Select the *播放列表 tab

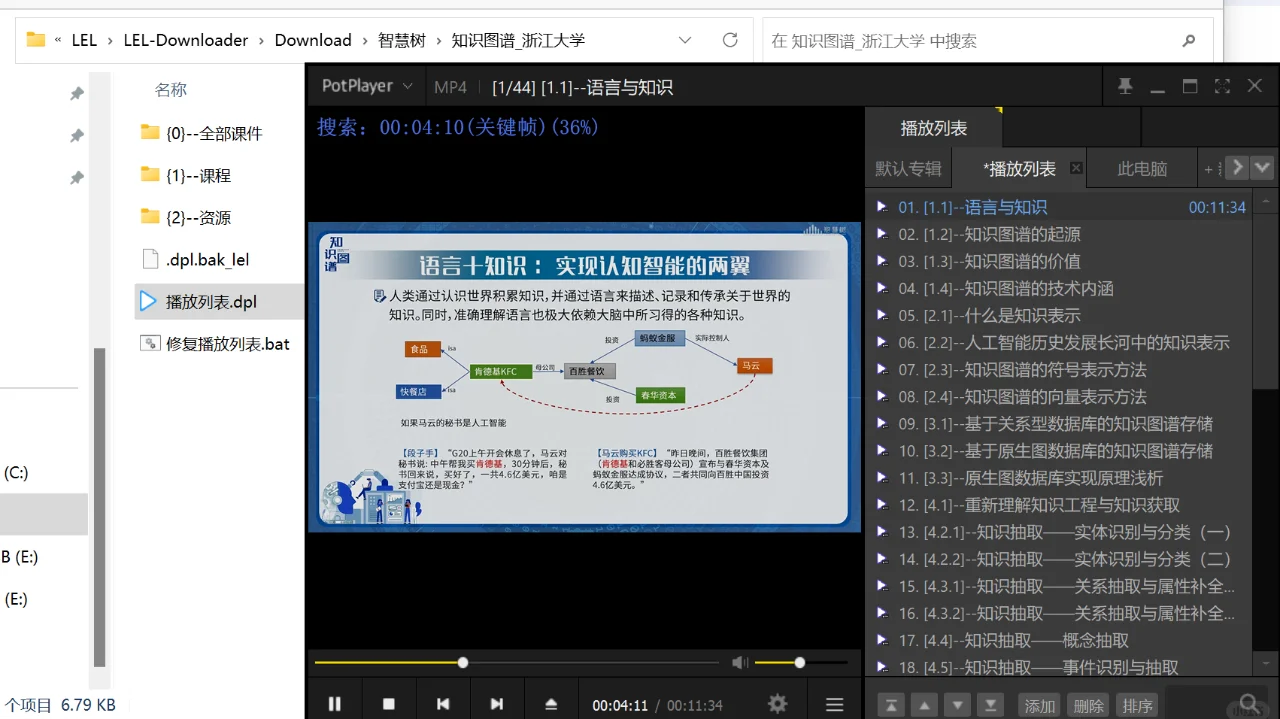pyautogui.click(x=1019, y=169)
